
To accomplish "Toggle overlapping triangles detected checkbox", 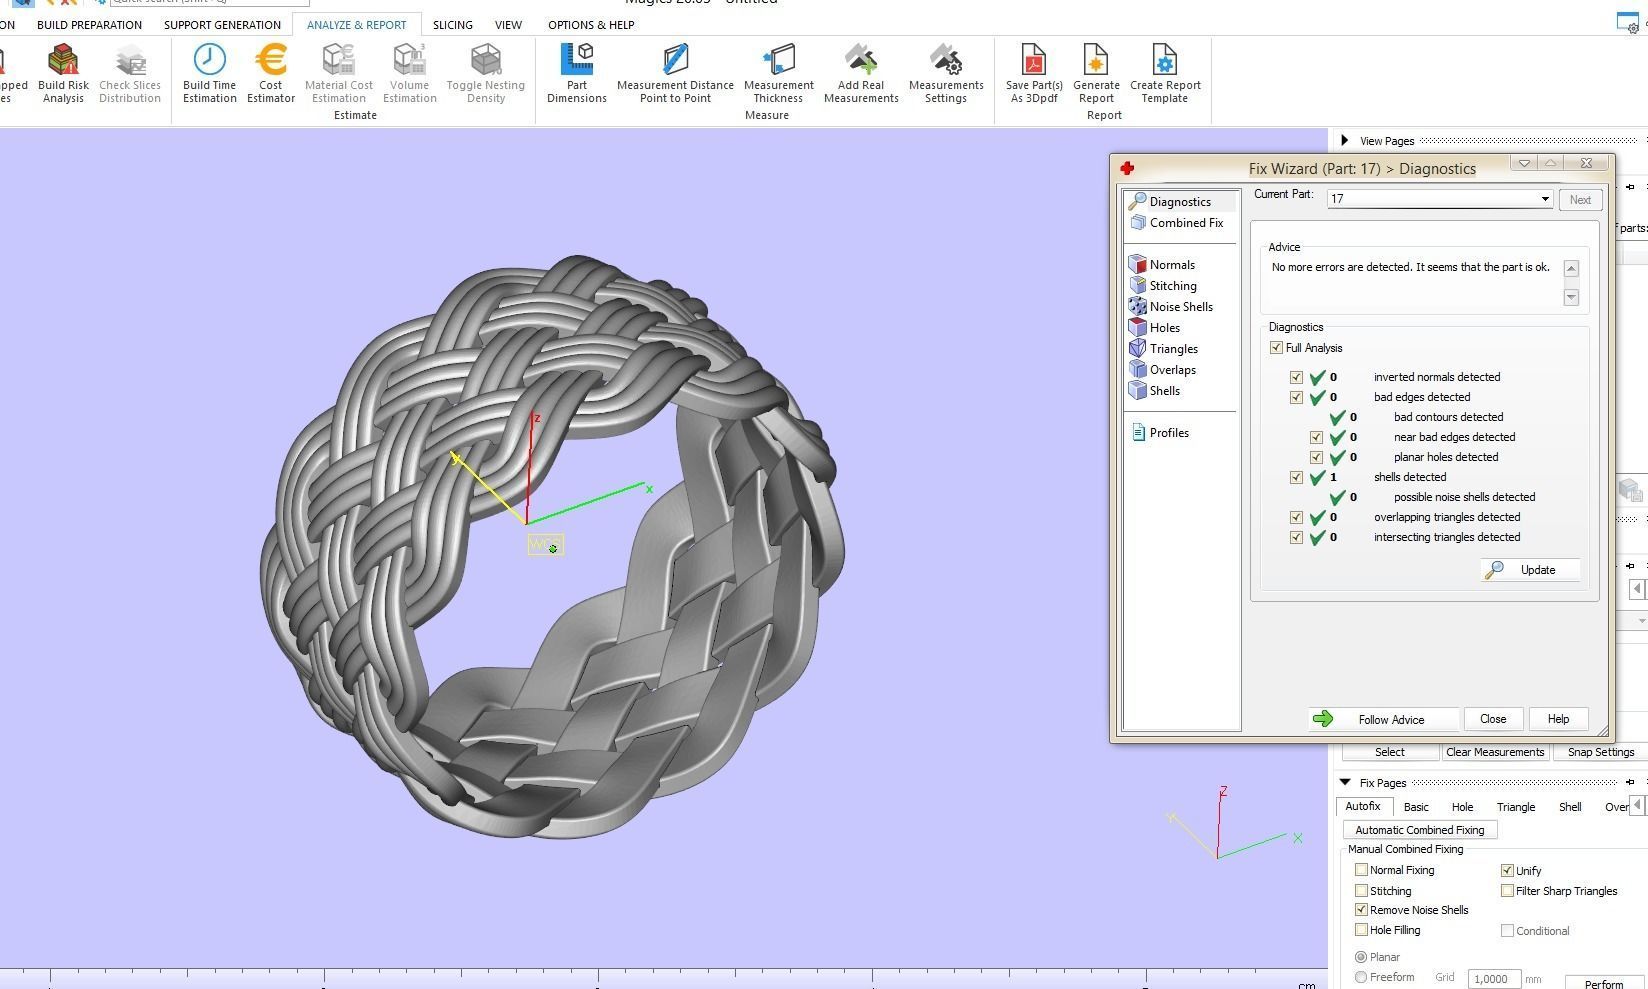I will [x=1296, y=517].
